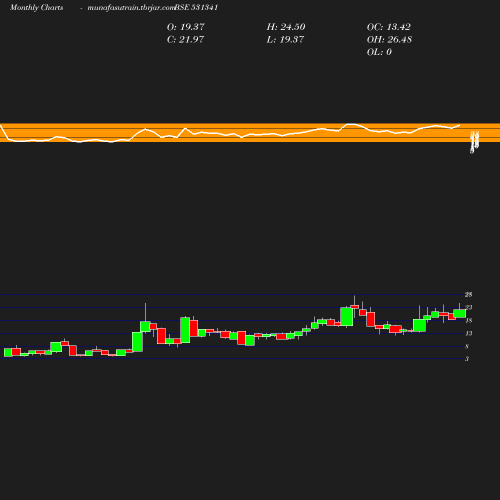Image resolution: width=500 pixels, height=500 pixels.
Task: Click the last green candlestick on the right
Action: 460,313
